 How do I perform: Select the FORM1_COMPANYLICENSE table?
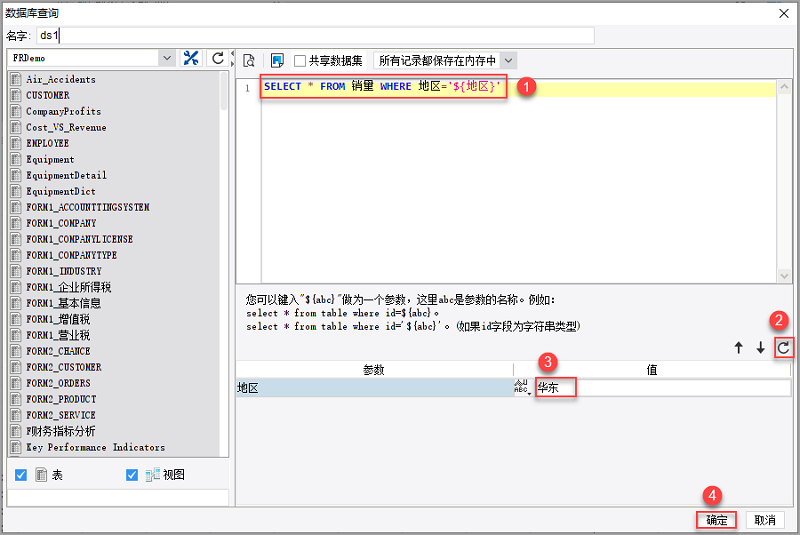coord(80,239)
